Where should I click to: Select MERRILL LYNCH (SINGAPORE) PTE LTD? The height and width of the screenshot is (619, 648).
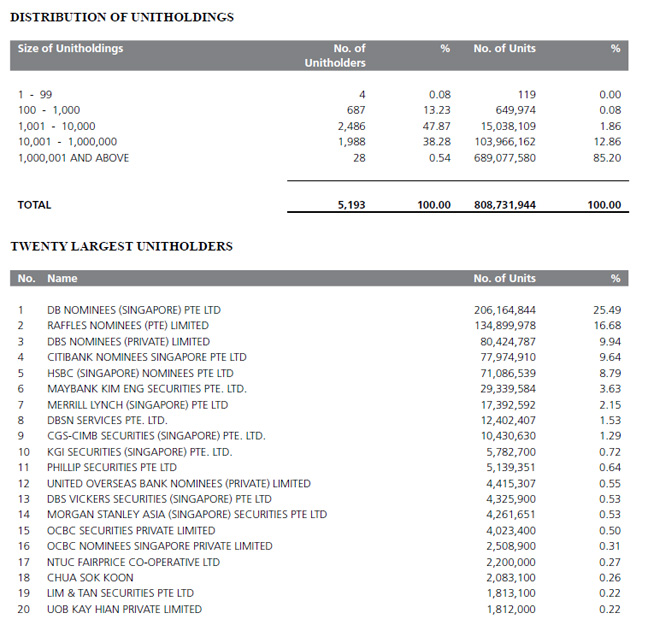[138, 405]
